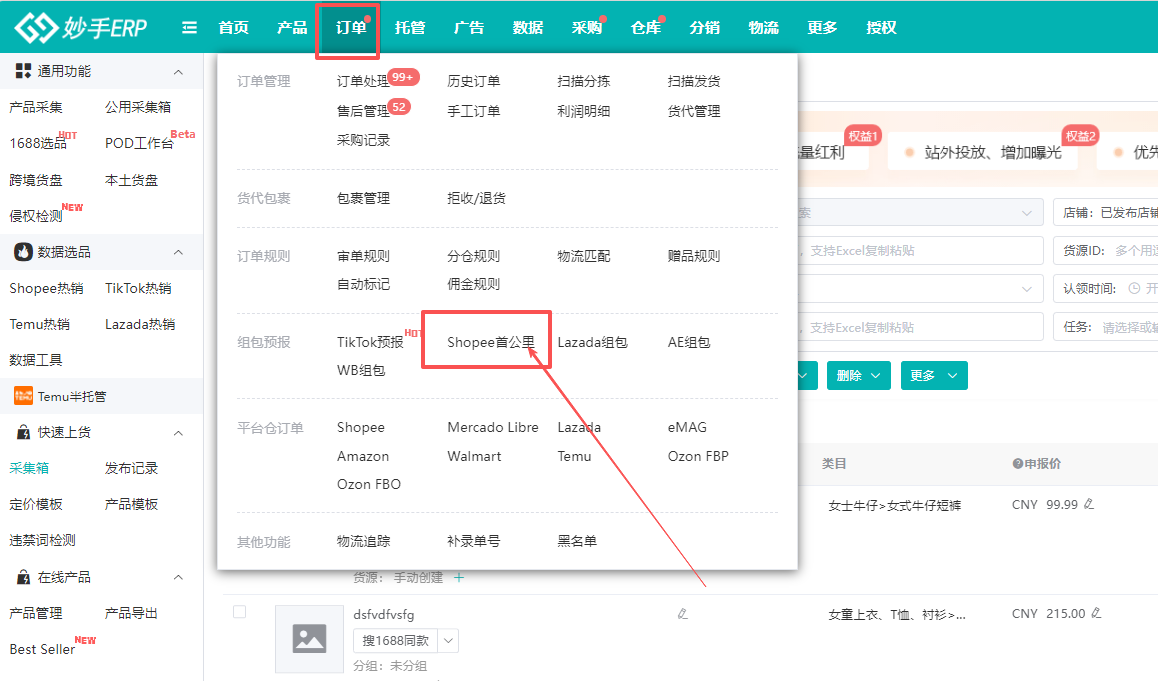Open 侵权检测 in the sidebar
Screen dimensions: 1158x681
[36, 216]
